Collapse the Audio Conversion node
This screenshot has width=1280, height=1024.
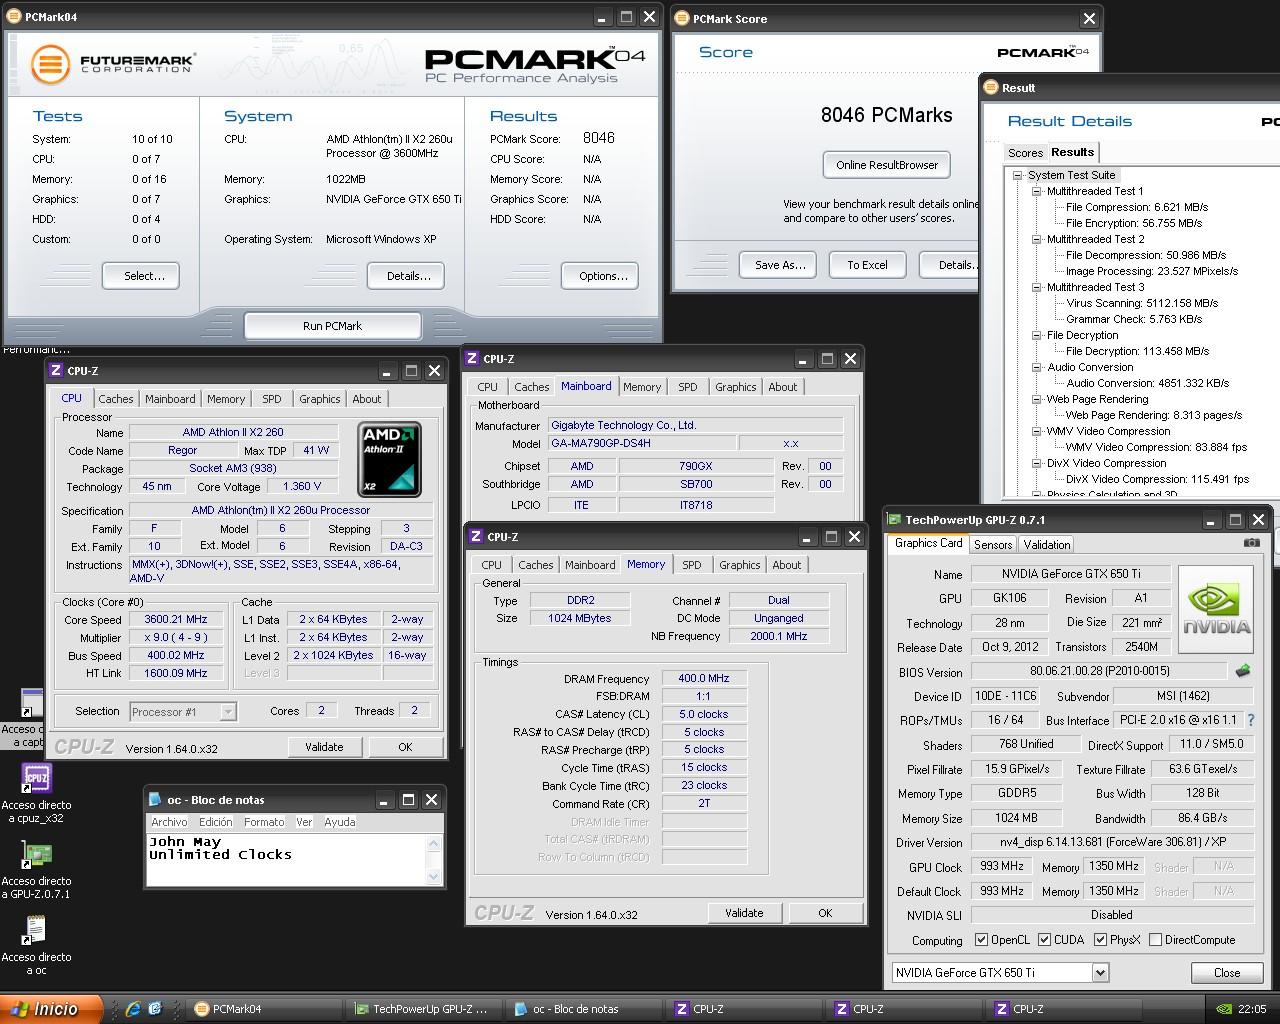pyautogui.click(x=1037, y=367)
